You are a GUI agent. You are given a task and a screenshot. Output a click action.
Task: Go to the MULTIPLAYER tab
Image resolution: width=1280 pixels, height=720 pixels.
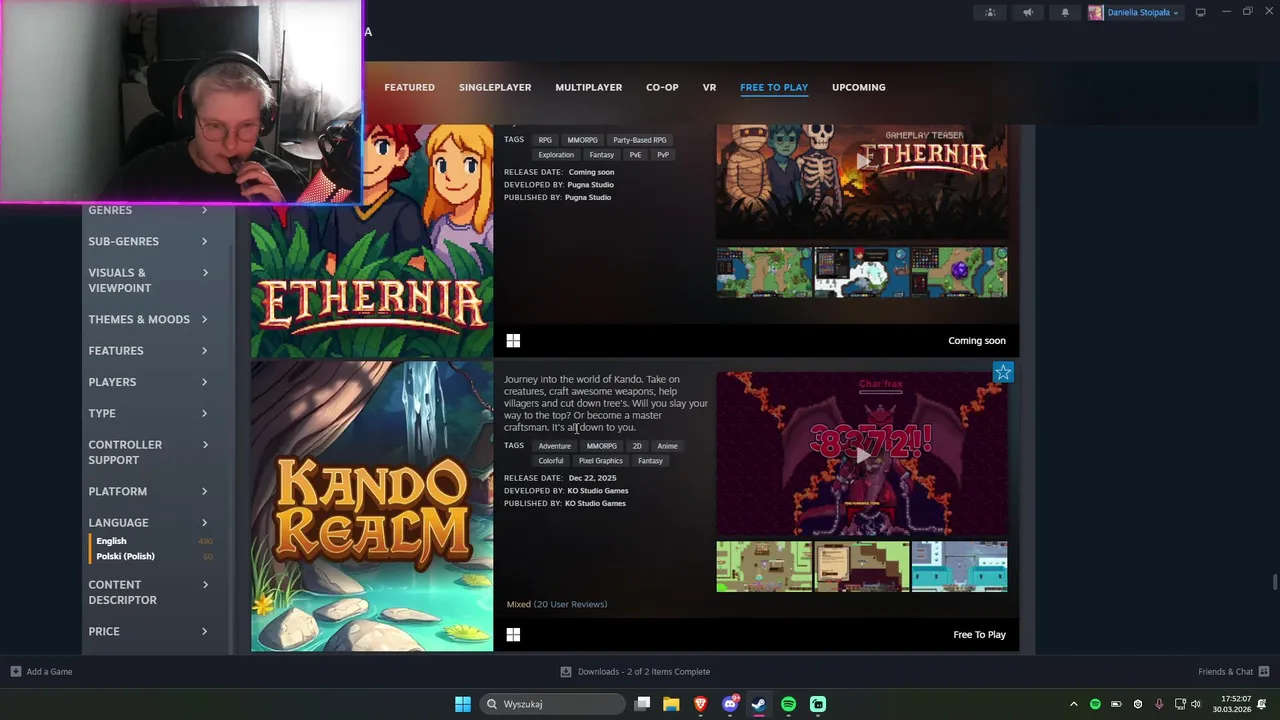coord(588,87)
